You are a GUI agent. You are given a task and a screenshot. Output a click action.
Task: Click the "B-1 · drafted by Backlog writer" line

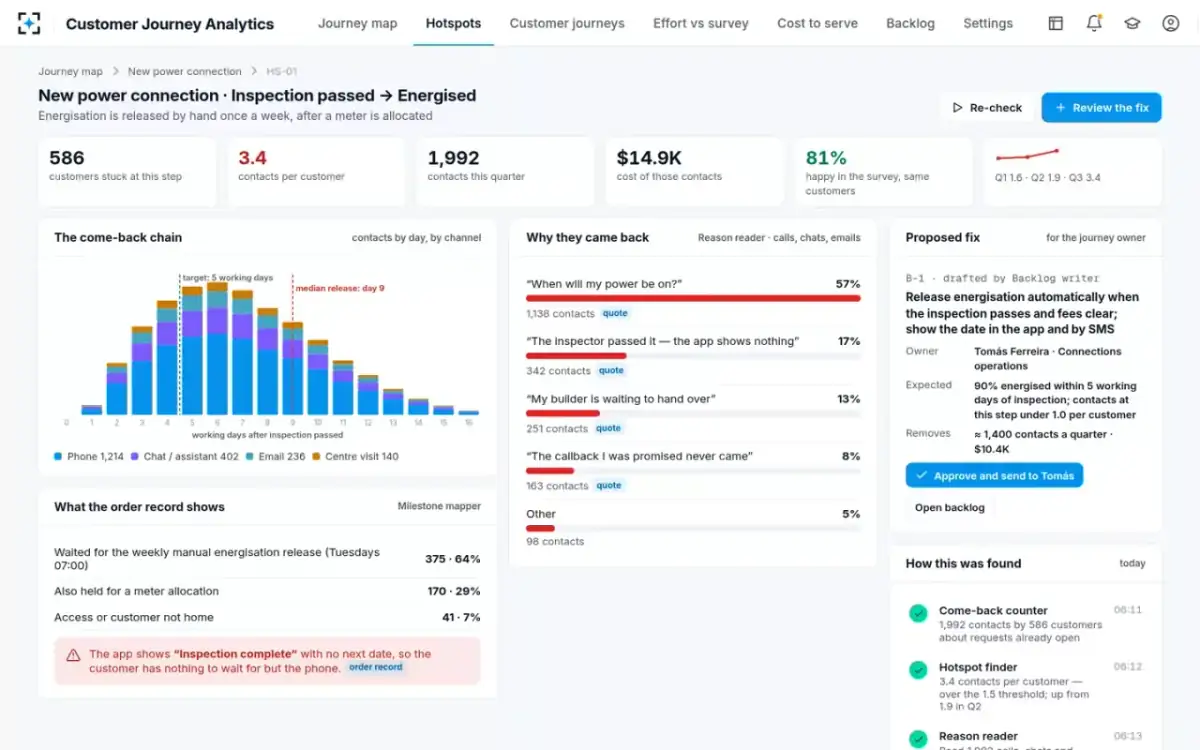click(x=1002, y=278)
